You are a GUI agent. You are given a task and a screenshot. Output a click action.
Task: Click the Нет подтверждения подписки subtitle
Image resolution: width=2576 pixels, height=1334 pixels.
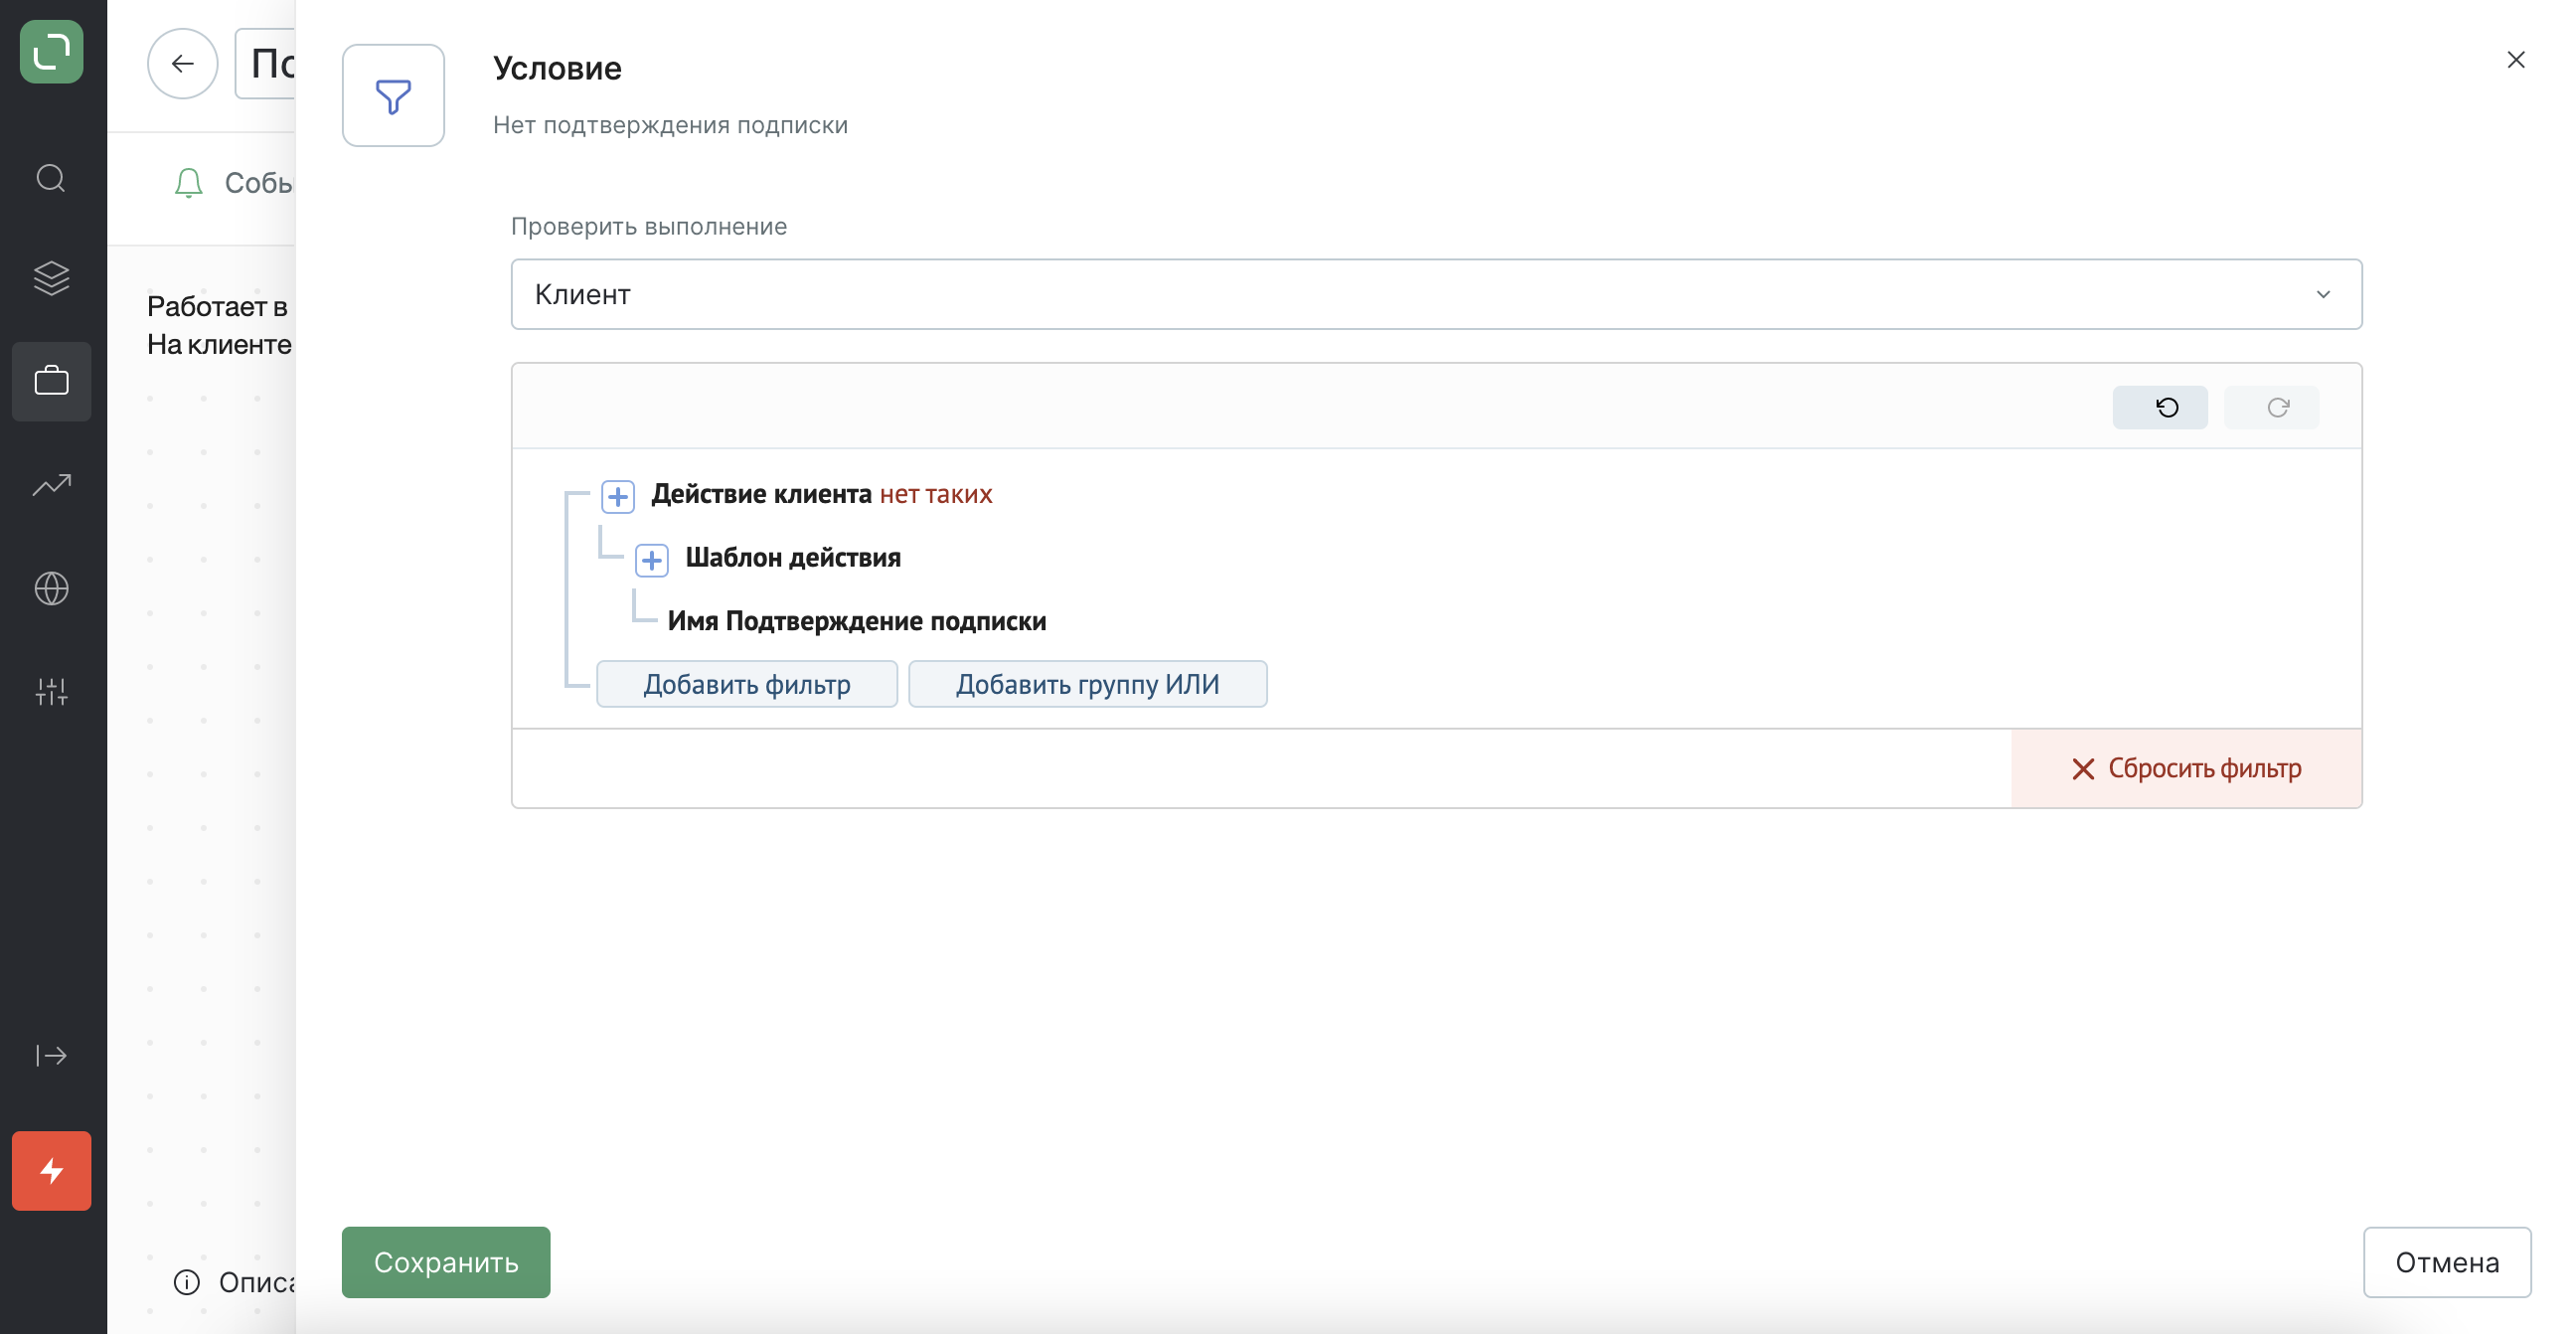[x=670, y=125]
